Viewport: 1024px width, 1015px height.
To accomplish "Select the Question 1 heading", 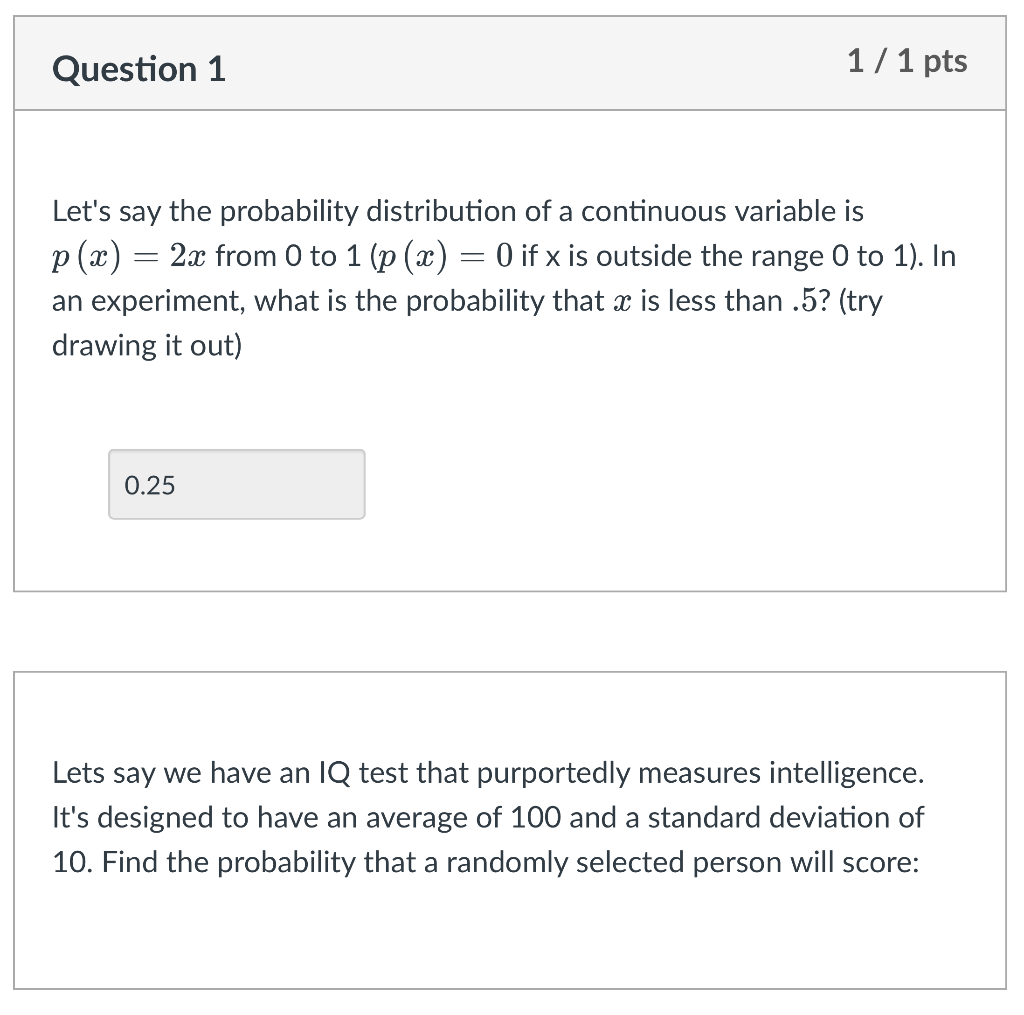I will point(139,68).
